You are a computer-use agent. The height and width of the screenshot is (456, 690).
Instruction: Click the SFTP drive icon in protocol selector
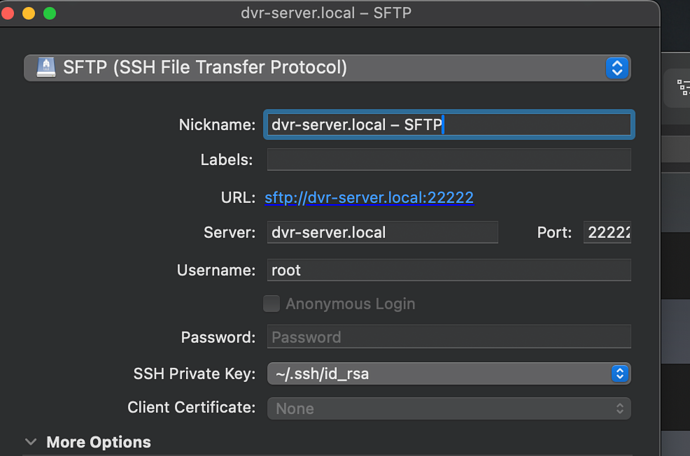tap(45, 68)
